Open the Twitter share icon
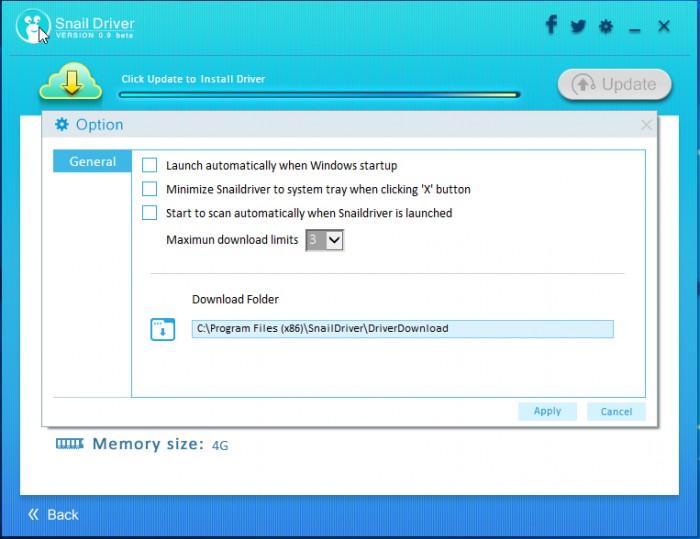Image resolution: width=700 pixels, height=539 pixels. click(x=578, y=26)
